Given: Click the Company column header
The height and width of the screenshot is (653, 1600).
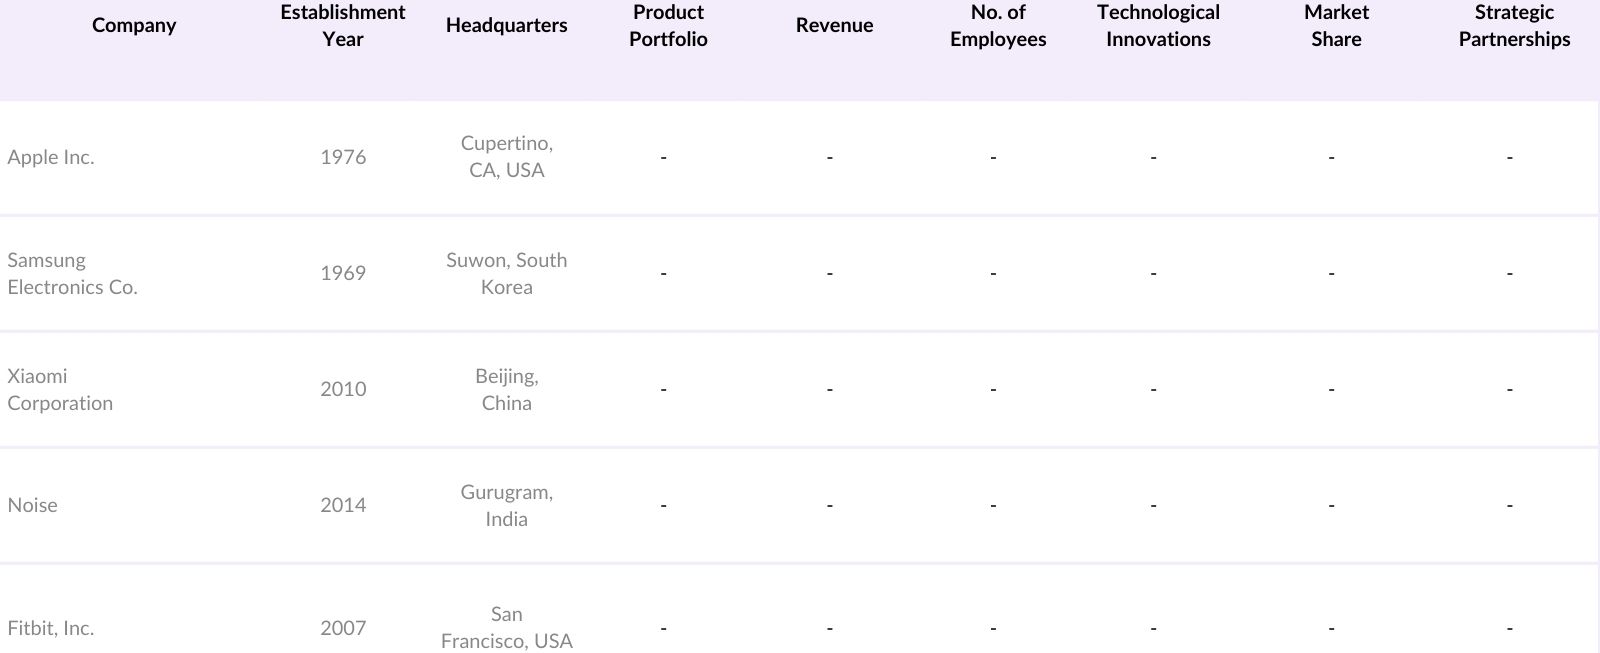Looking at the screenshot, I should tap(134, 26).
